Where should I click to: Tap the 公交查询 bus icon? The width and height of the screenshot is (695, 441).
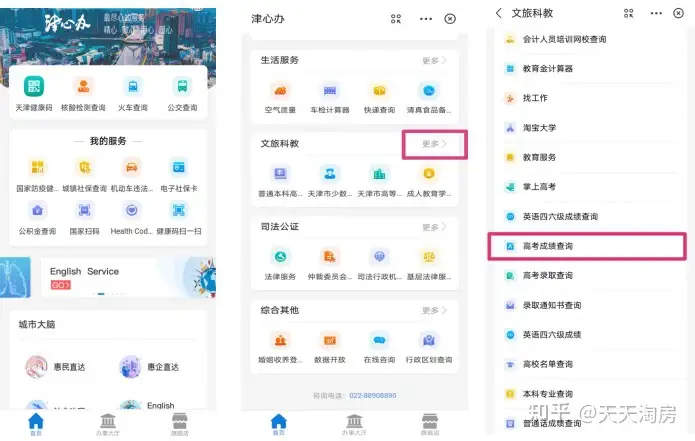pos(182,87)
